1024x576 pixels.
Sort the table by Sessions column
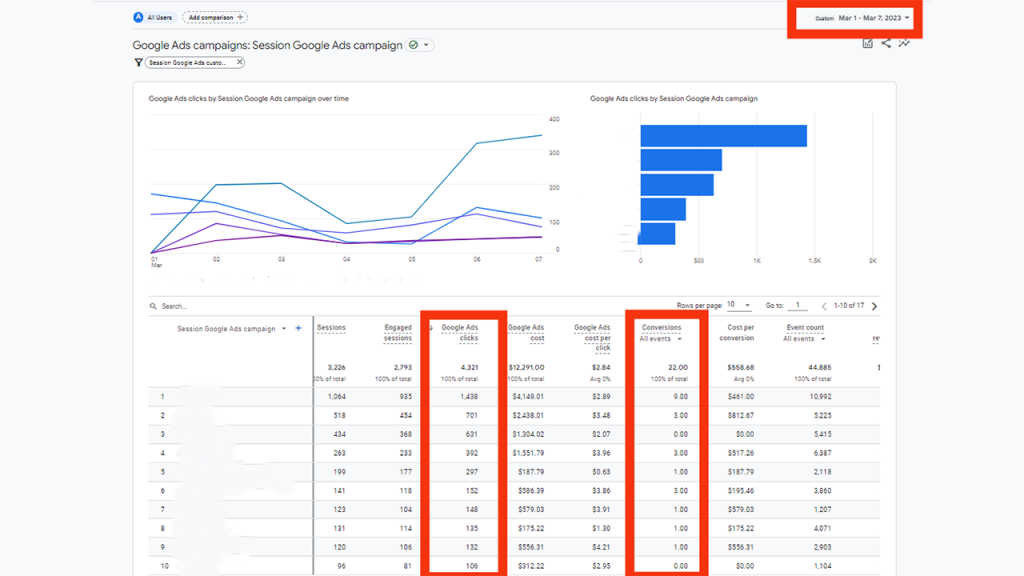(x=331, y=328)
